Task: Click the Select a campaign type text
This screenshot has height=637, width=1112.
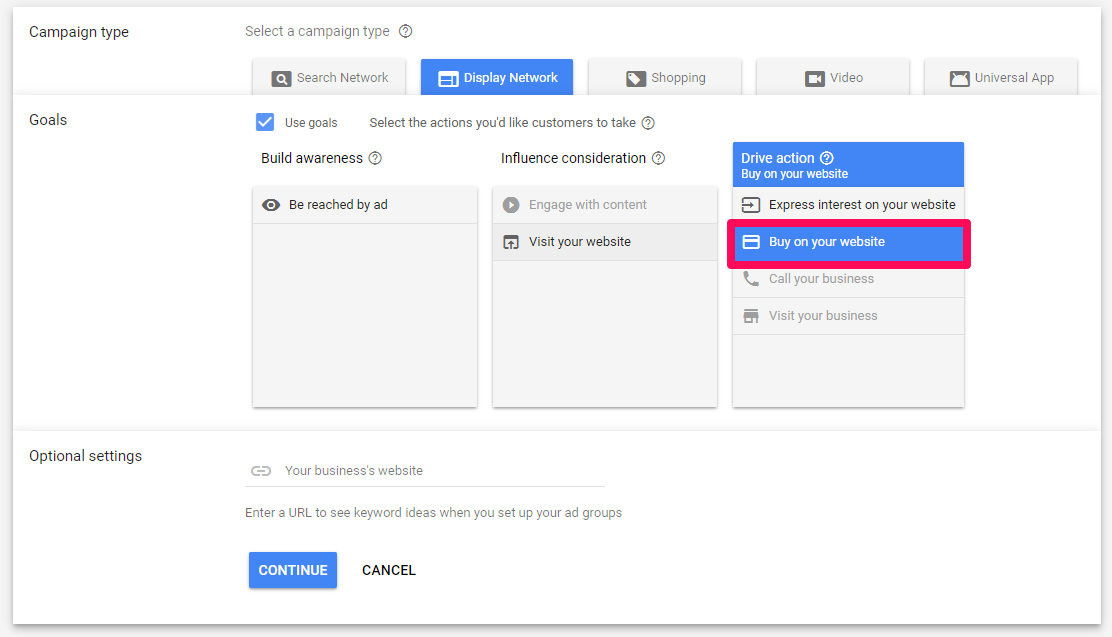Action: 317,31
